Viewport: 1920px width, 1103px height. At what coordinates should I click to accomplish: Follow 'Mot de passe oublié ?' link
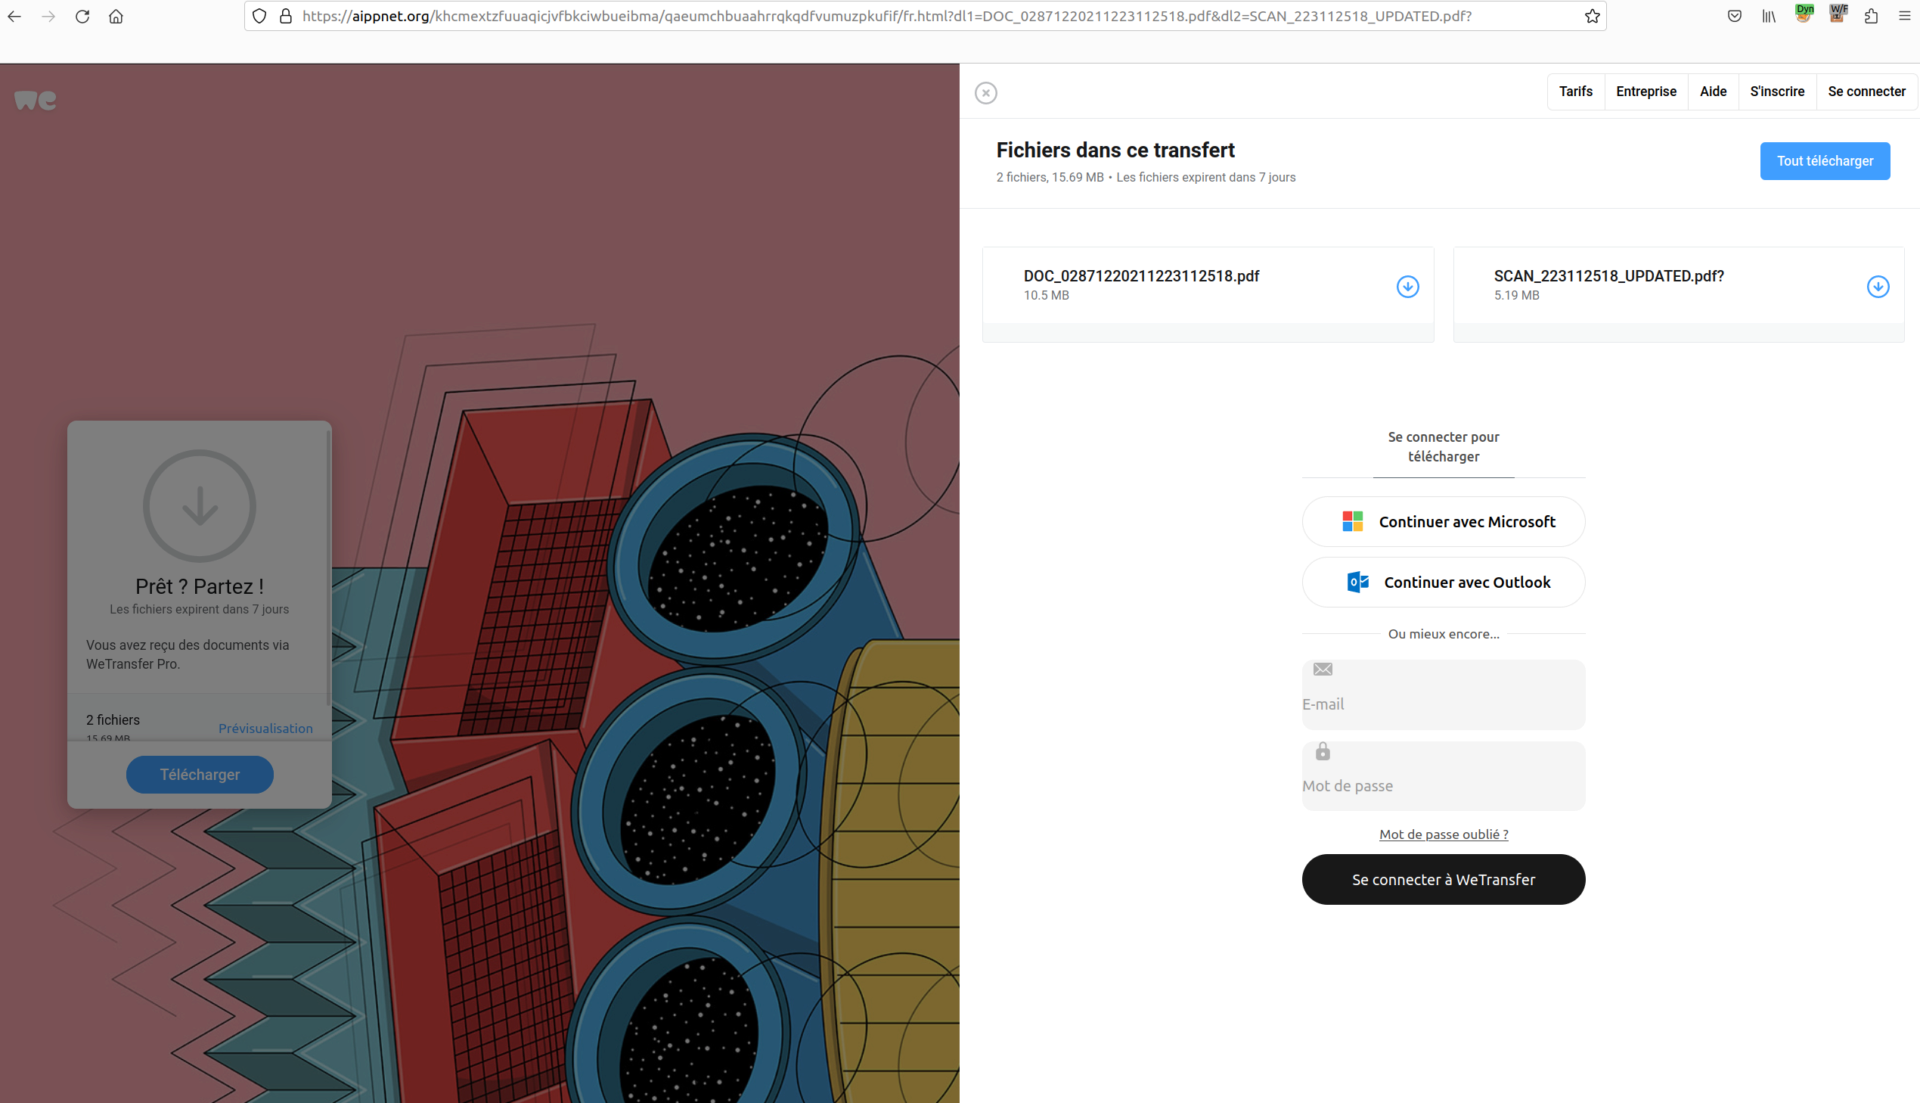1443,834
